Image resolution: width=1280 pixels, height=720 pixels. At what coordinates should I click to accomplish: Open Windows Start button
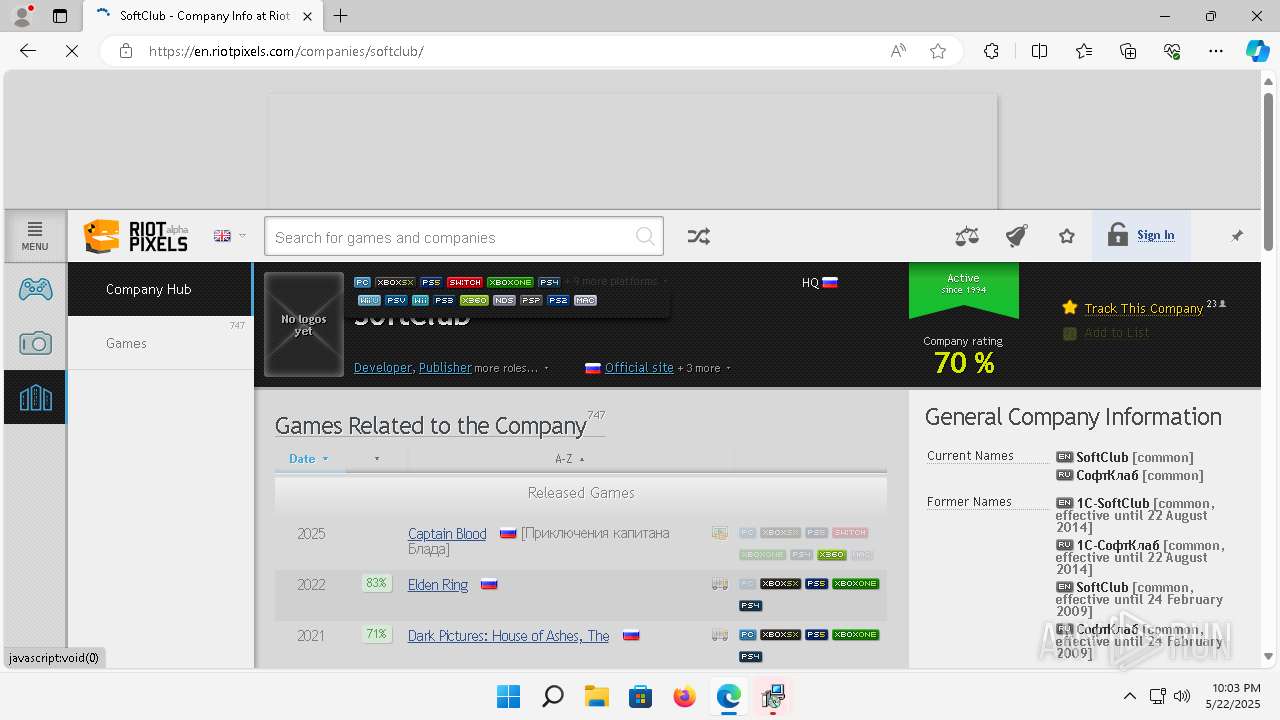pos(508,696)
